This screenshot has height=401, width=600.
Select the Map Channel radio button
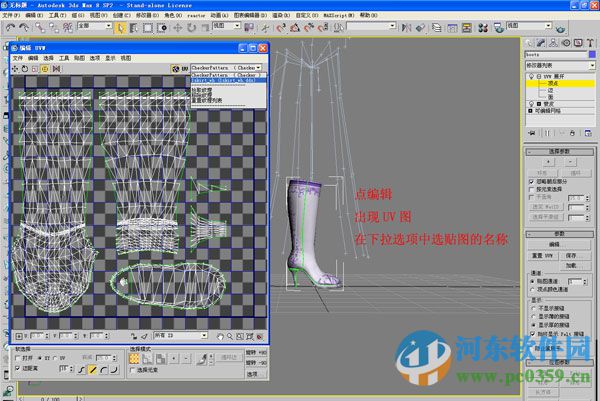tap(532, 281)
